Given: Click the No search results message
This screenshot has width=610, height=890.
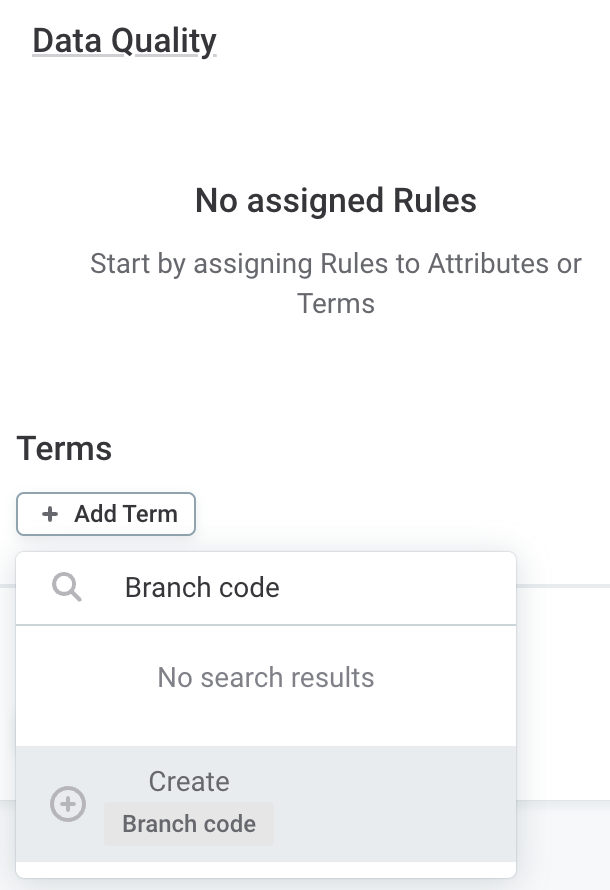Looking at the screenshot, I should (x=266, y=677).
